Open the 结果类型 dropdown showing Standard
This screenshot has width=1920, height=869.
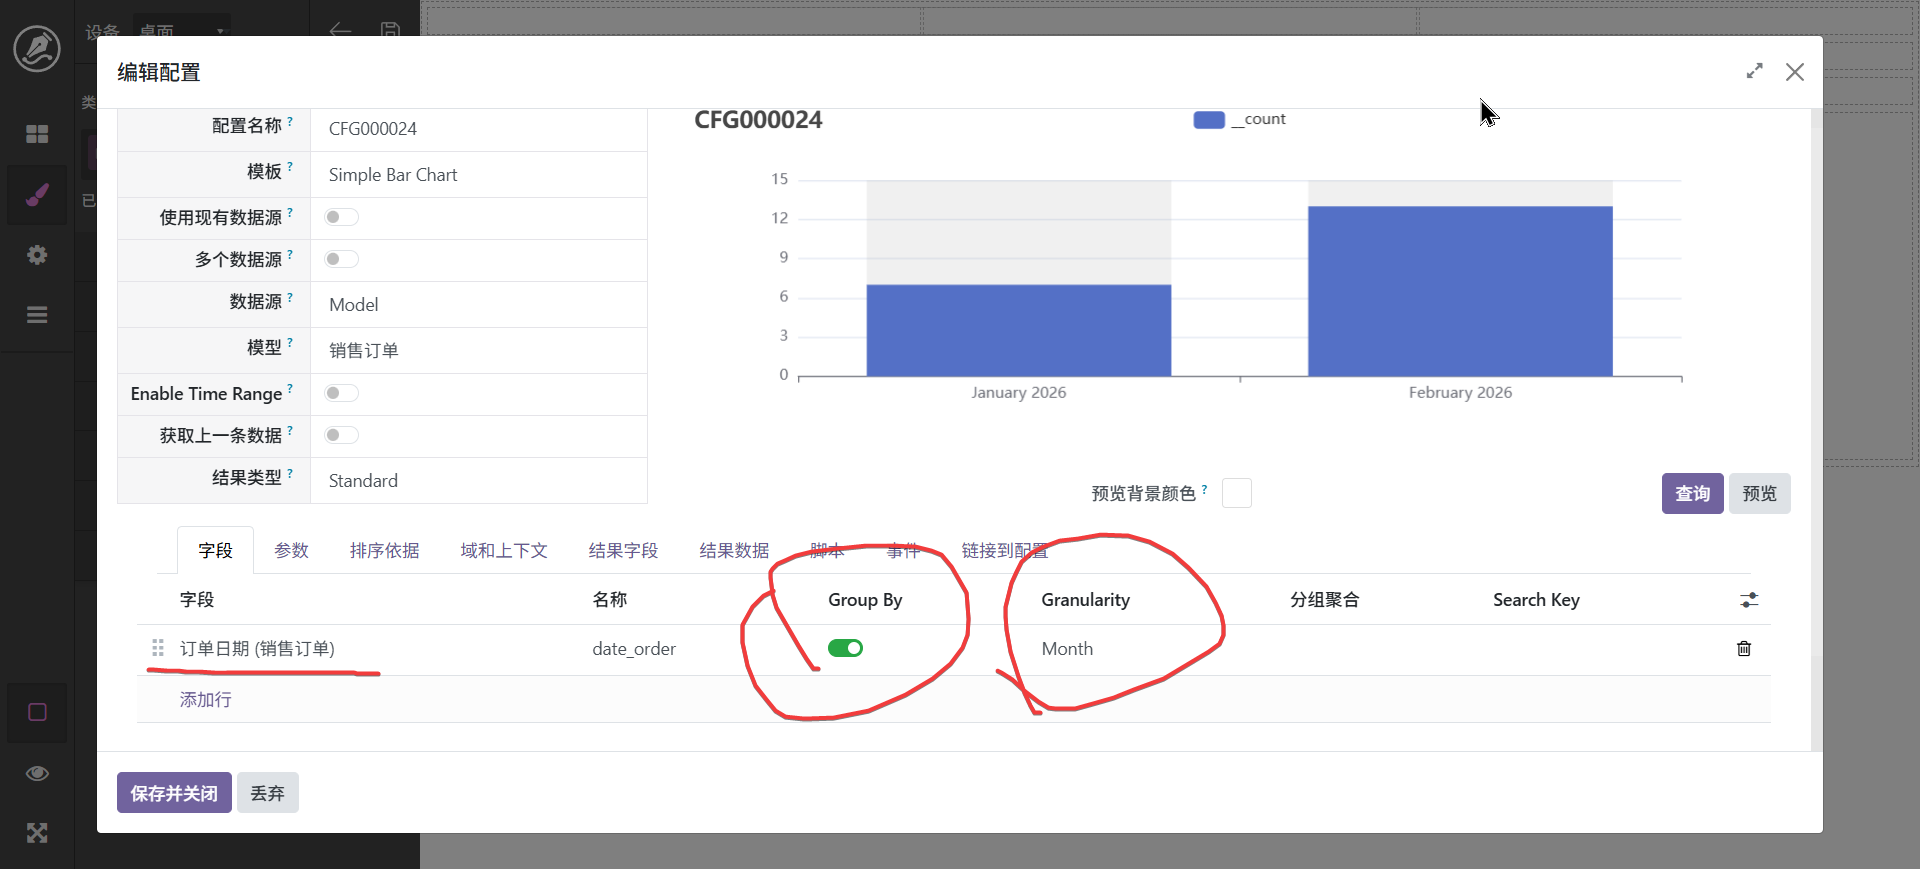[x=478, y=481]
